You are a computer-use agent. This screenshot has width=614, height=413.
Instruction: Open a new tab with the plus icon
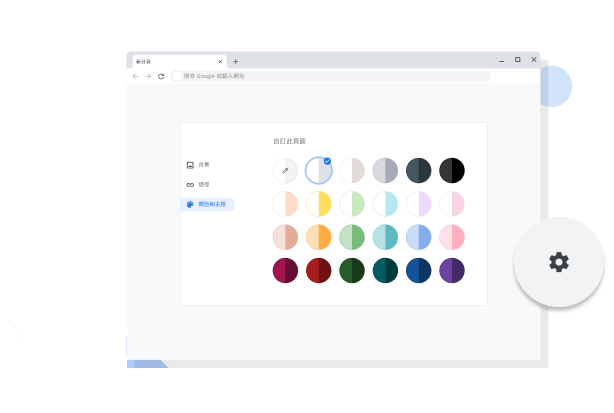tap(236, 61)
